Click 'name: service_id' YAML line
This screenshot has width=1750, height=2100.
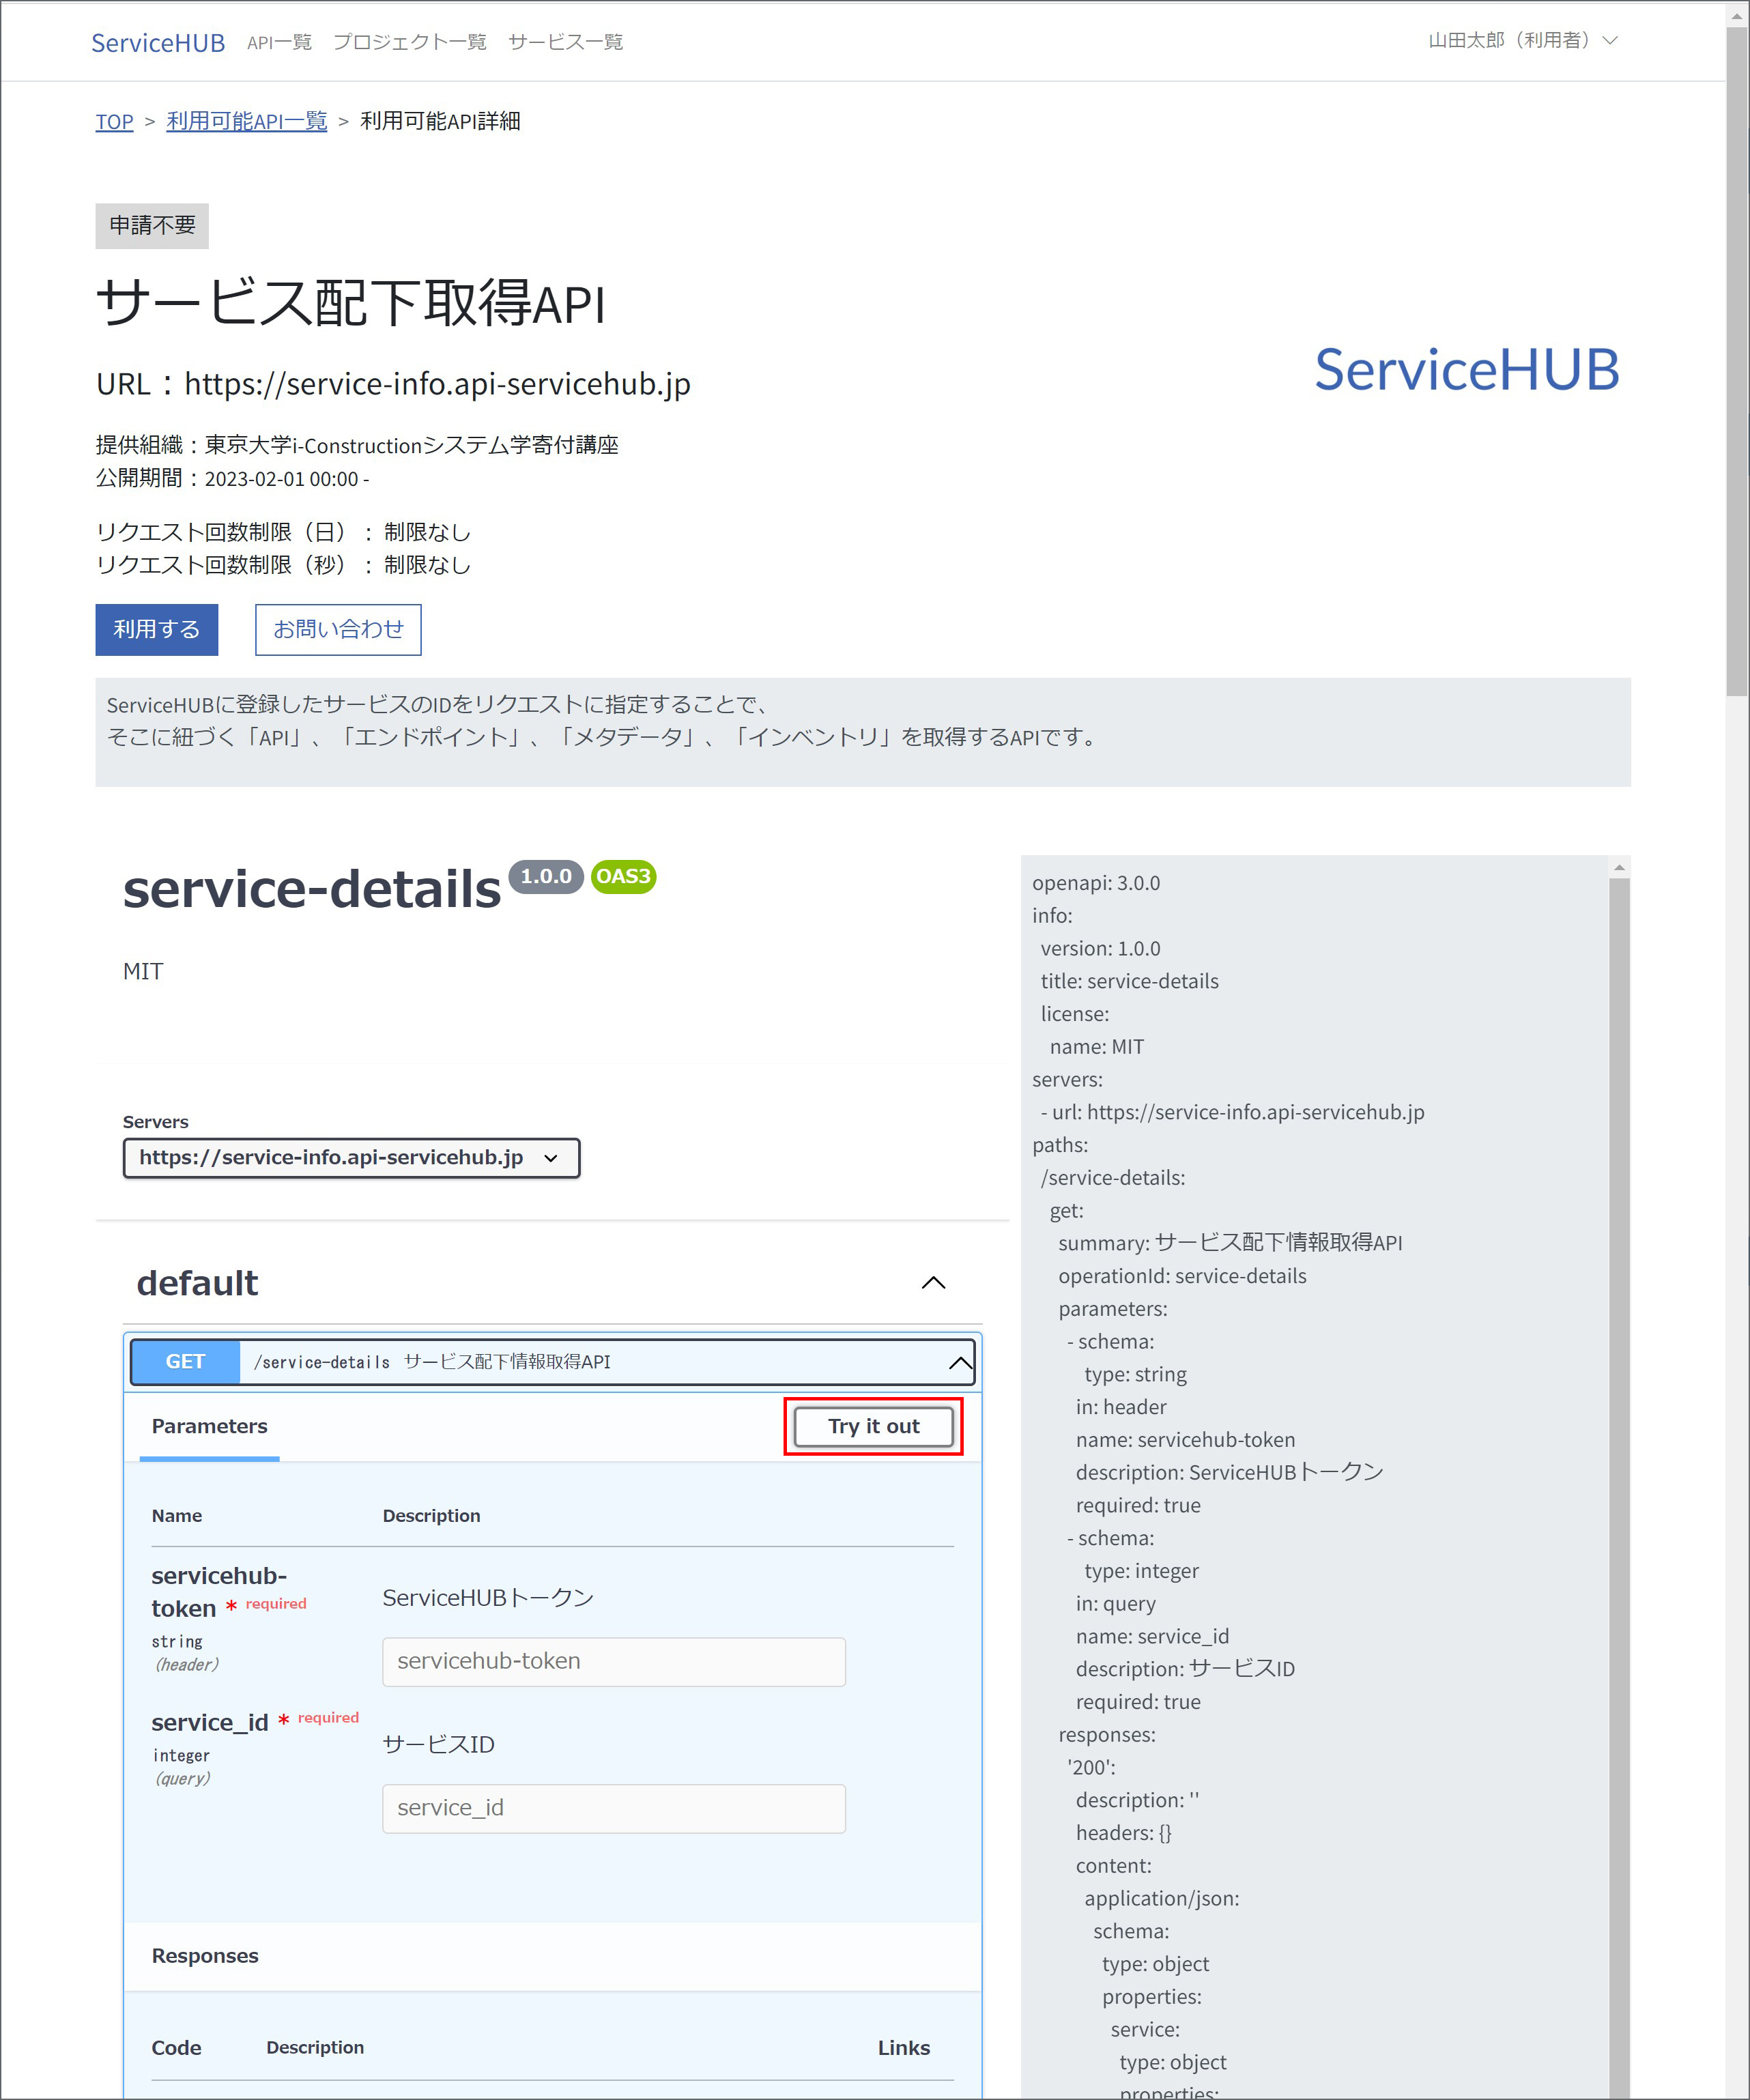pyautogui.click(x=1152, y=1636)
